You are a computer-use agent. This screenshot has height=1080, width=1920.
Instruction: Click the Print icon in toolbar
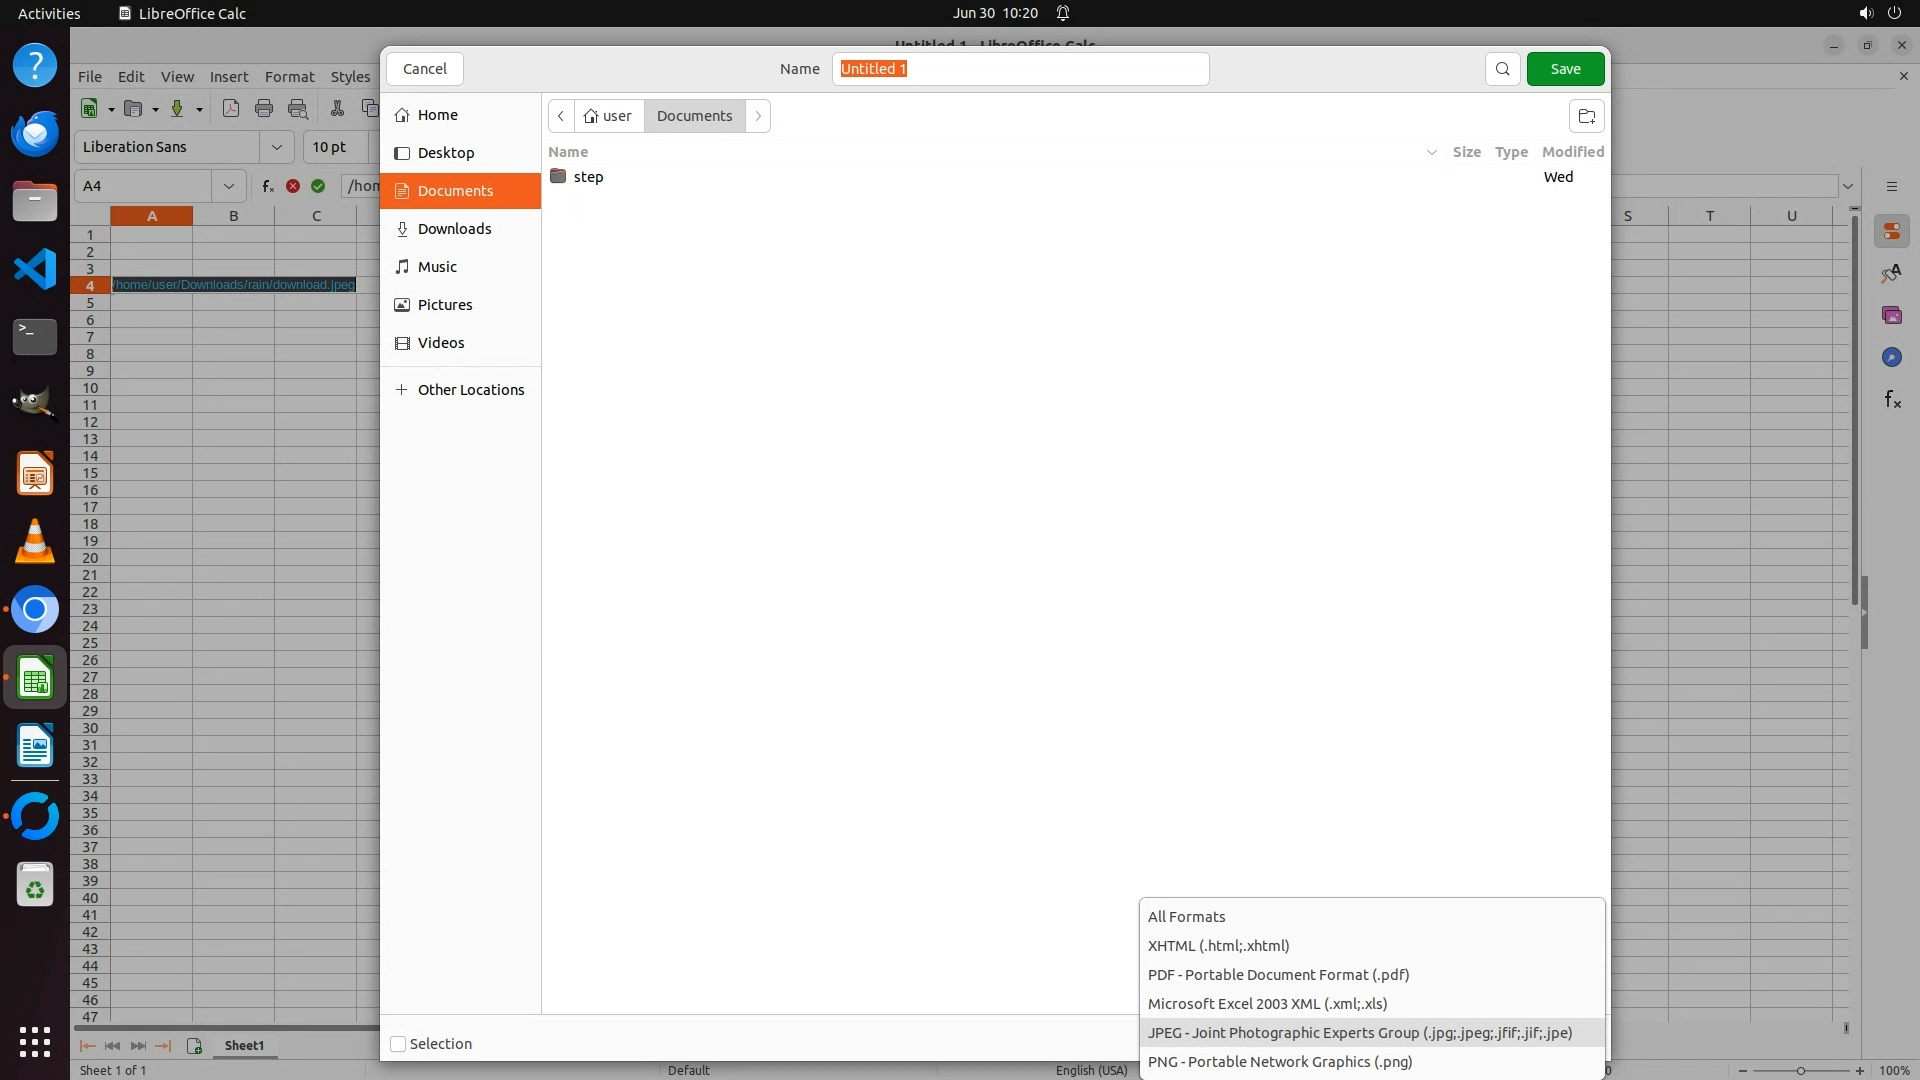coord(264,109)
